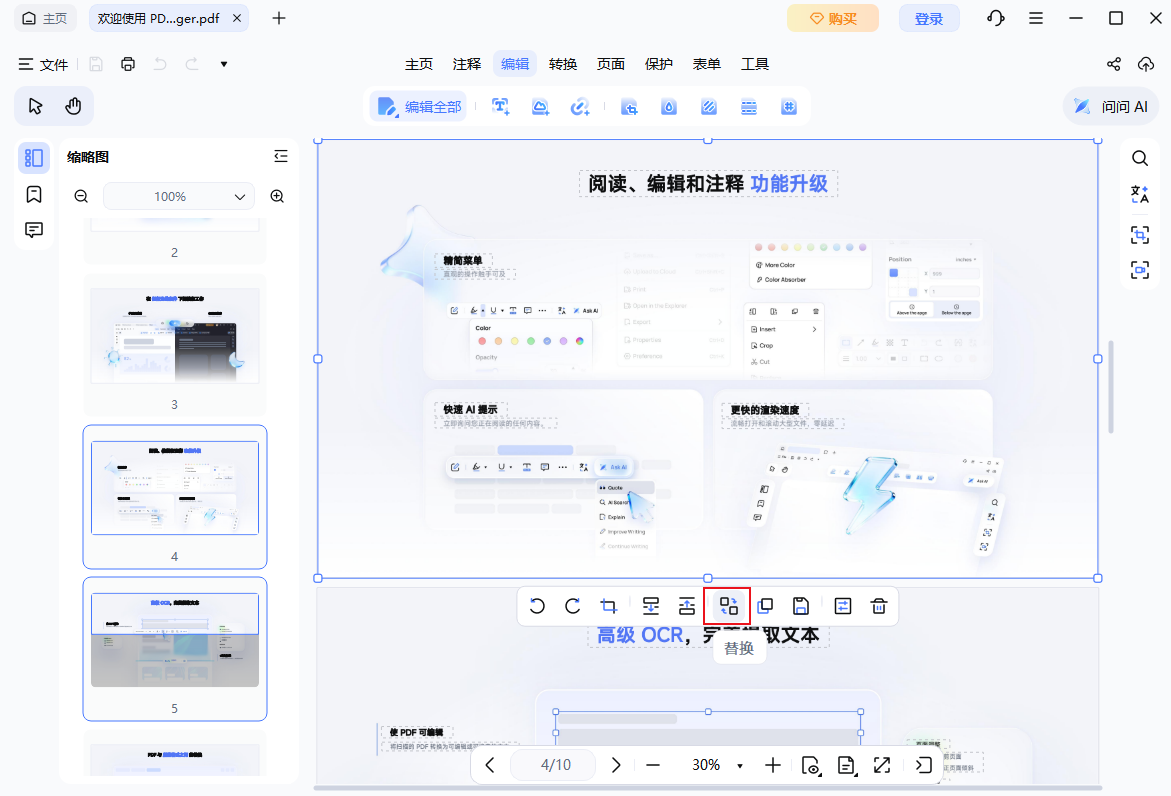Open the 工具 ribbon tab
This screenshot has width=1171, height=796.
point(754,64)
